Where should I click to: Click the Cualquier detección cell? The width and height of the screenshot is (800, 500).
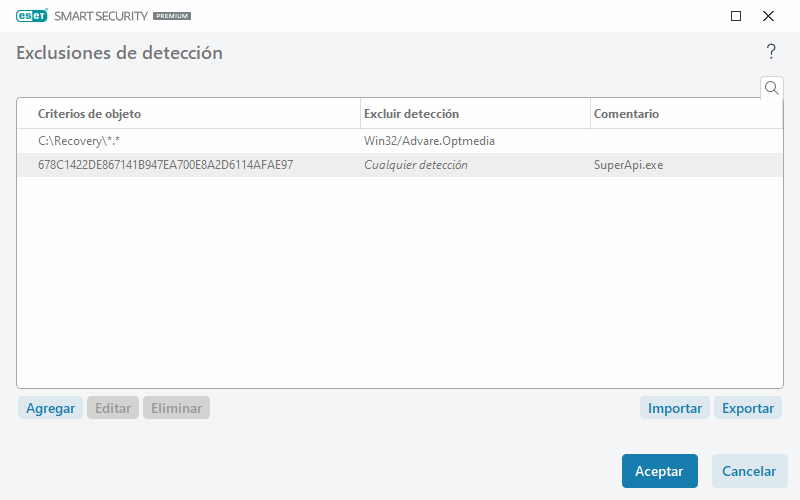coord(415,165)
